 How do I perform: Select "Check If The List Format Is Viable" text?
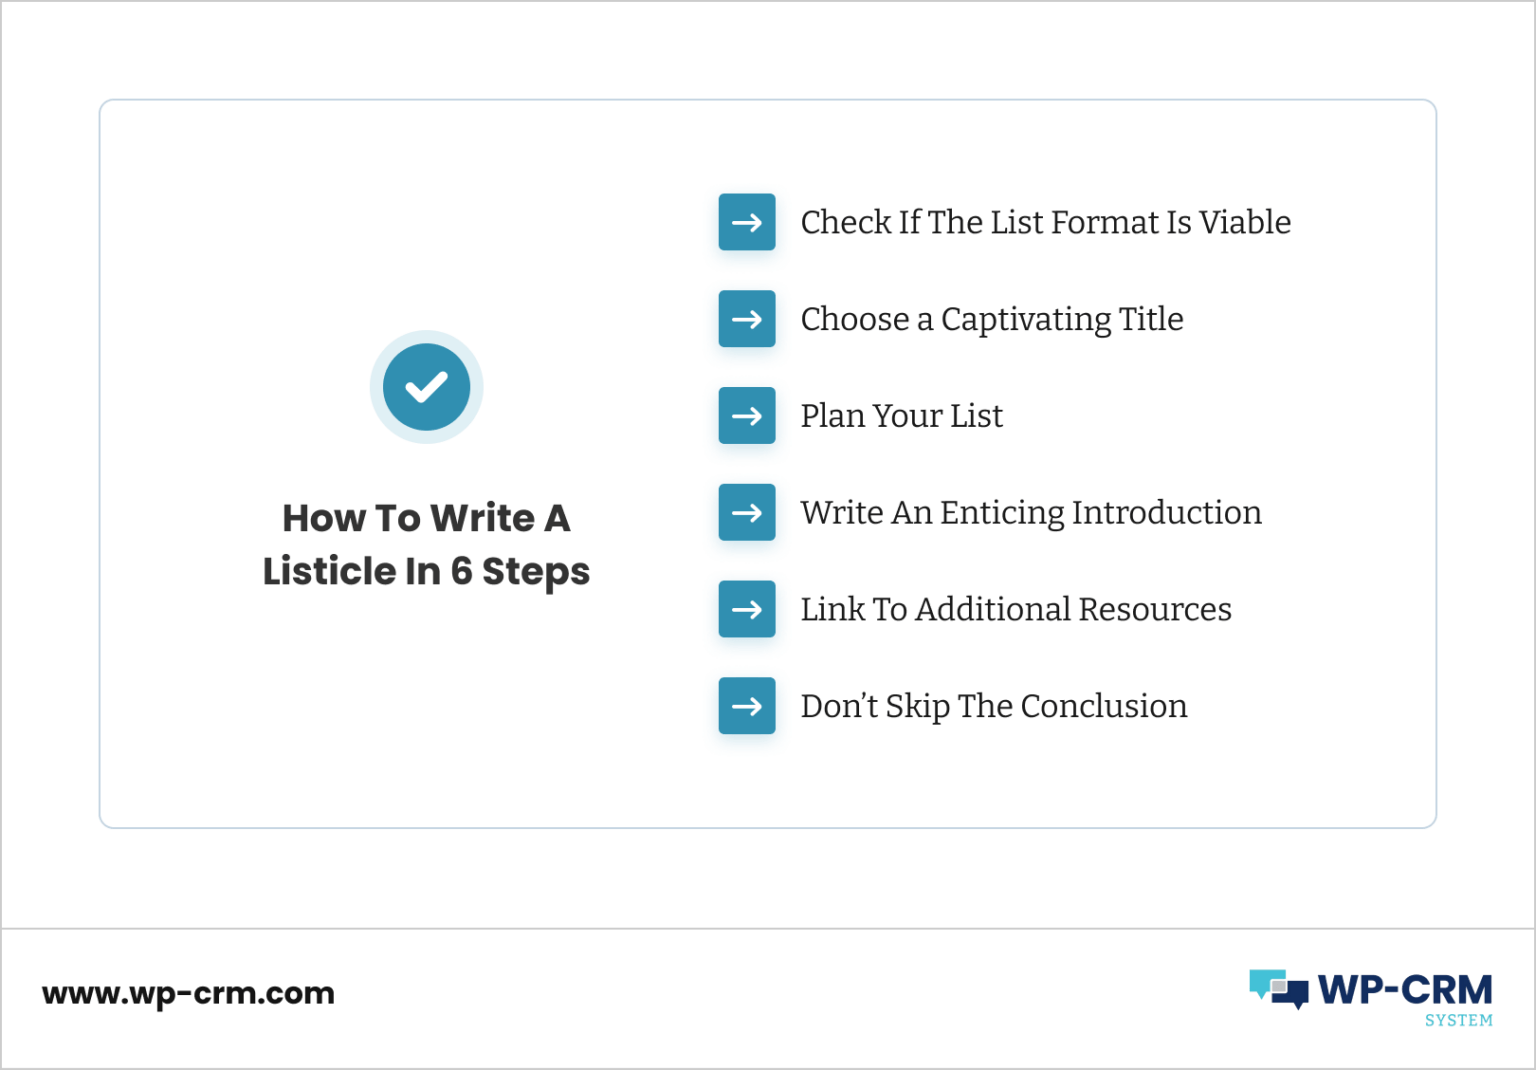coord(1046,222)
